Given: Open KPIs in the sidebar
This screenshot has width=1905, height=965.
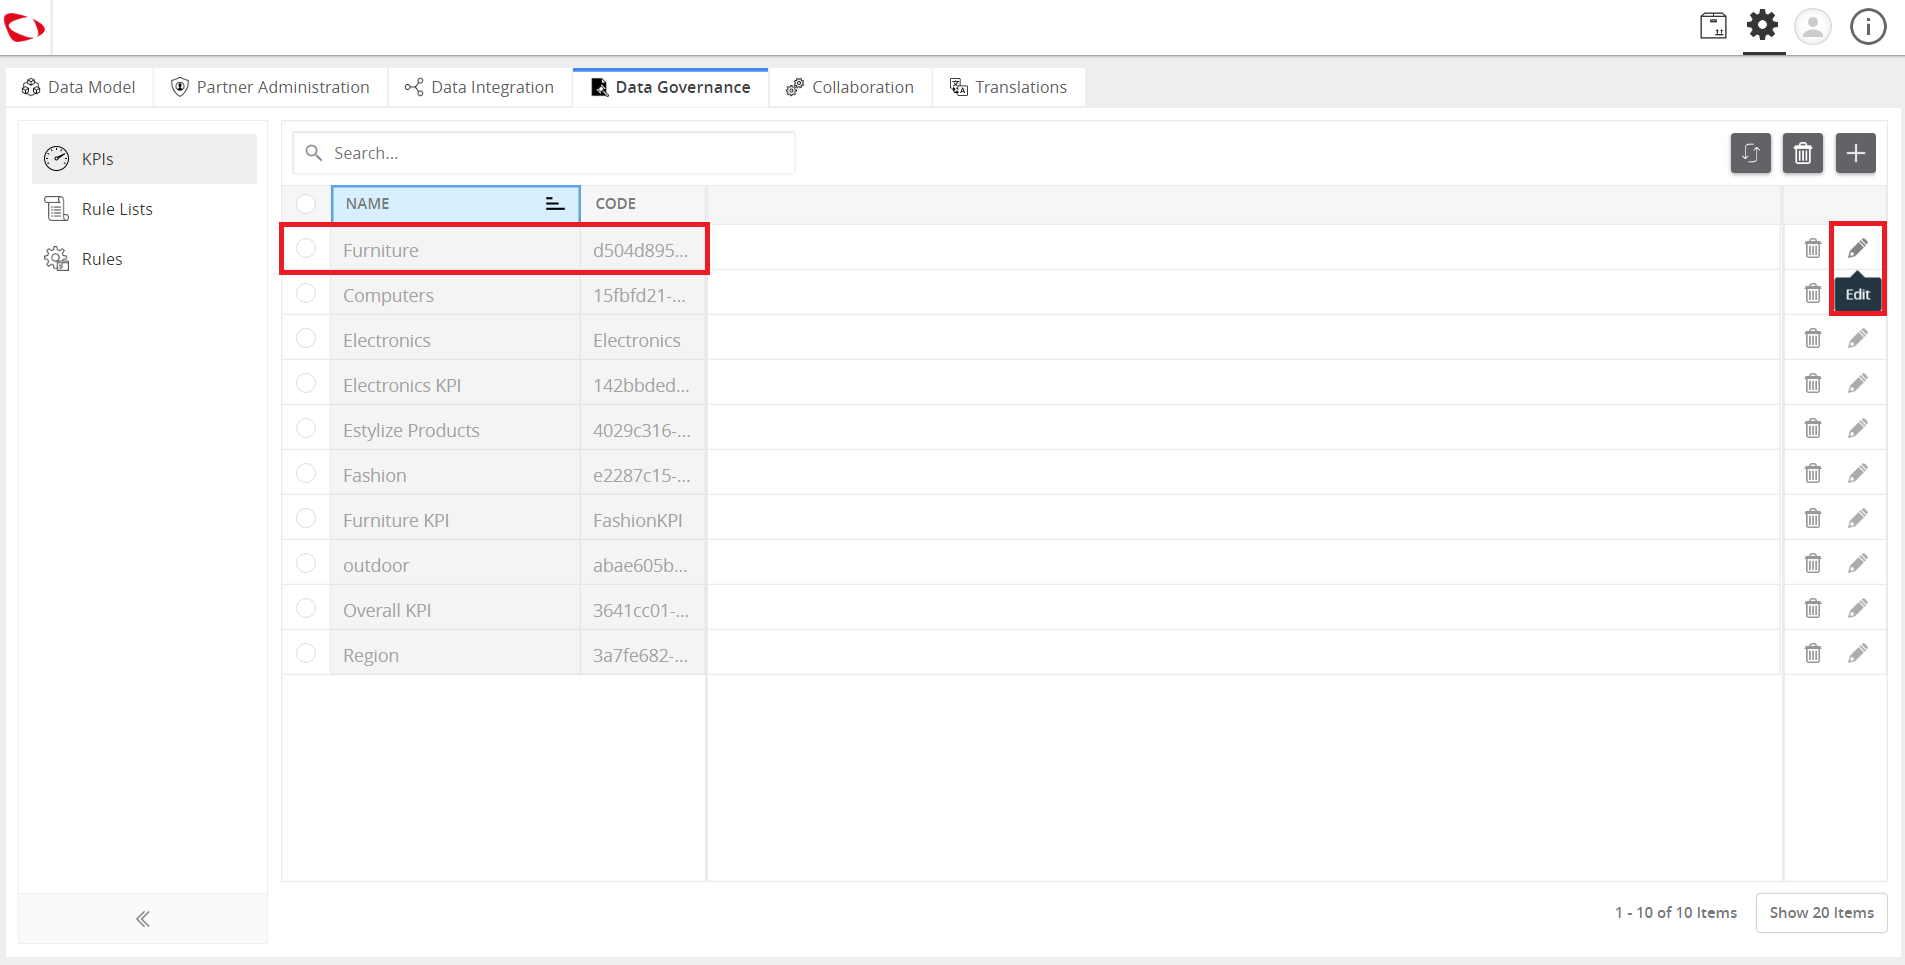Looking at the screenshot, I should pos(144,159).
